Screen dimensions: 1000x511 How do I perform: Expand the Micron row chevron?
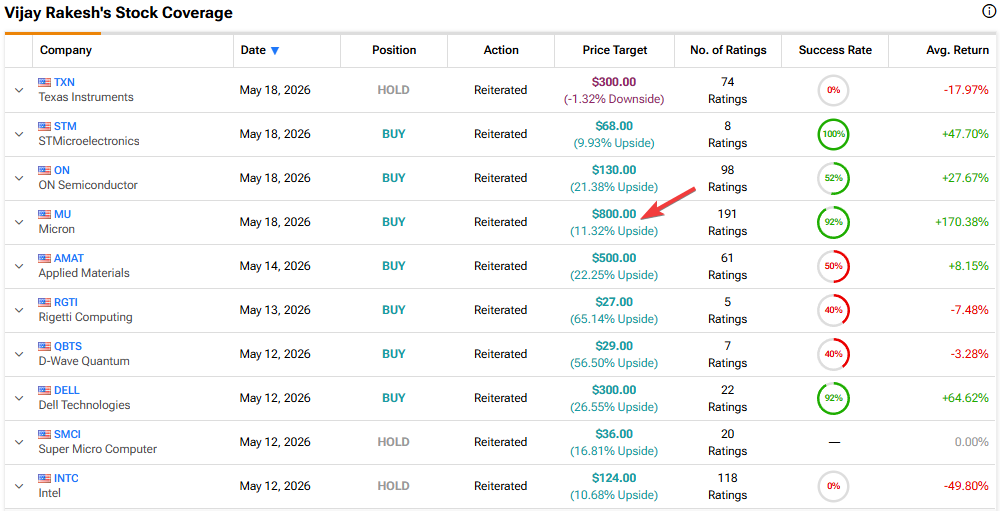click(18, 222)
